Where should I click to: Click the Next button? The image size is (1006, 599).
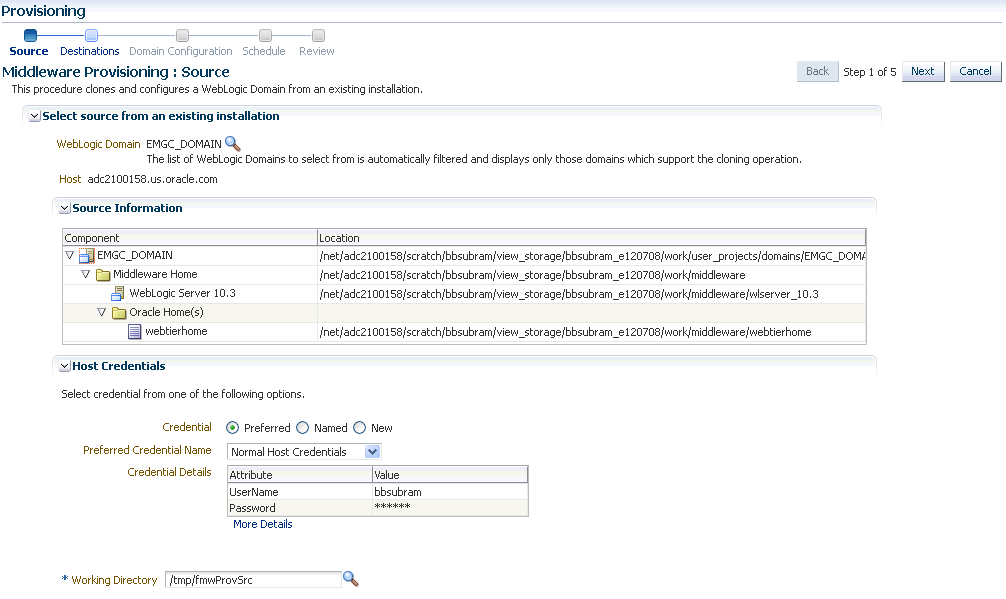point(923,71)
